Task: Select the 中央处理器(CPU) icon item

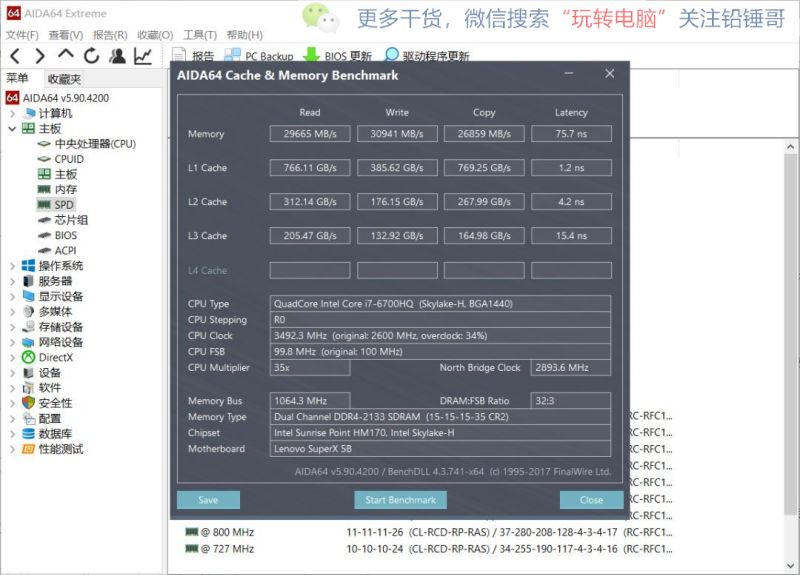Action: pyautogui.click(x=44, y=144)
